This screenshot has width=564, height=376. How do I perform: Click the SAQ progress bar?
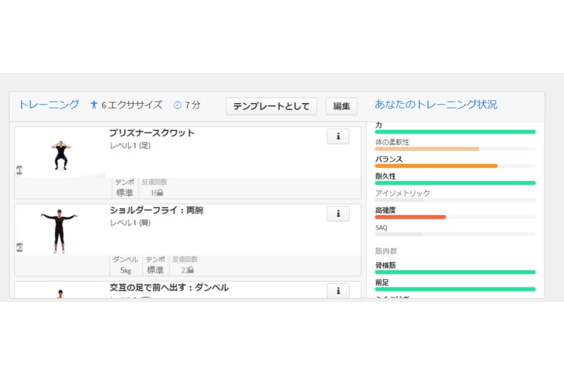coord(455,234)
